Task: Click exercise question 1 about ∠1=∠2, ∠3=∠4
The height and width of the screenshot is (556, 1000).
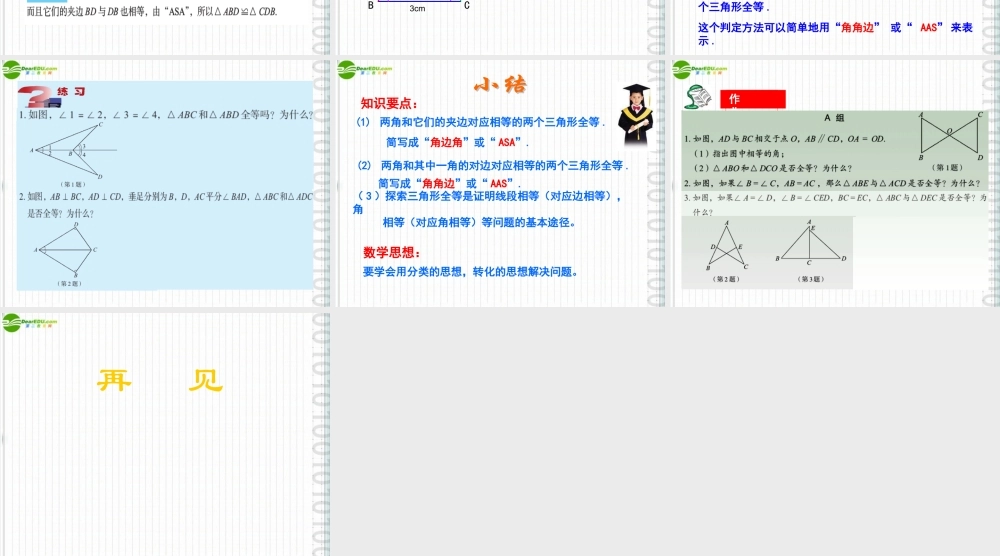Action: (x=166, y=115)
